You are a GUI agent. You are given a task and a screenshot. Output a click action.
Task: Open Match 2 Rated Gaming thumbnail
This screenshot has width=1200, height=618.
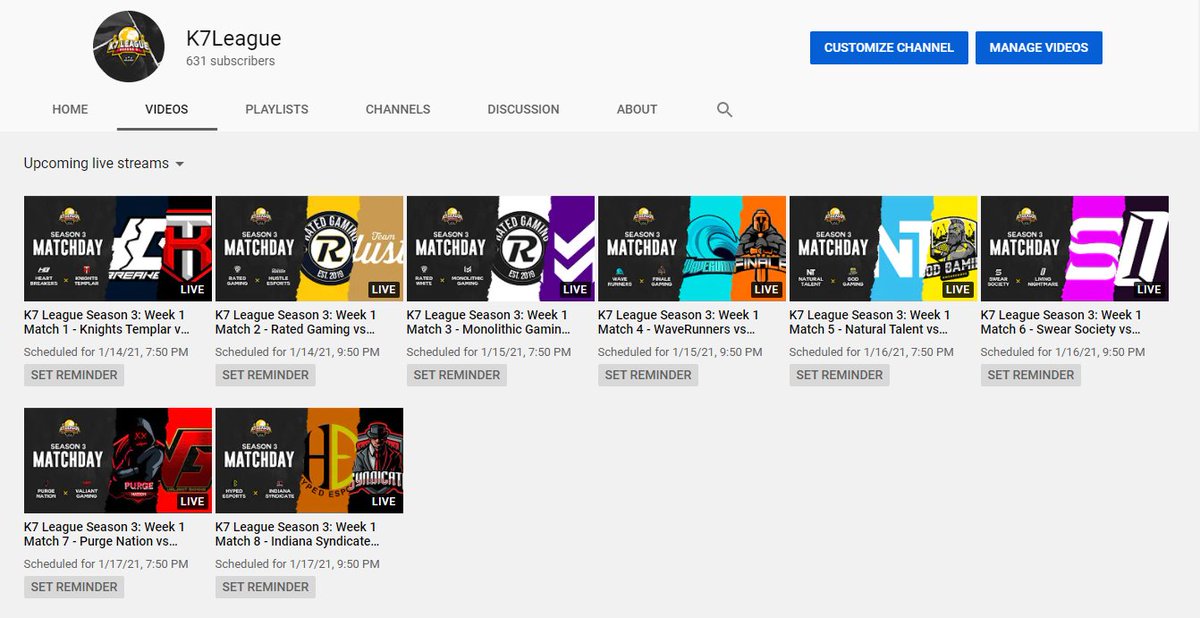tap(309, 249)
